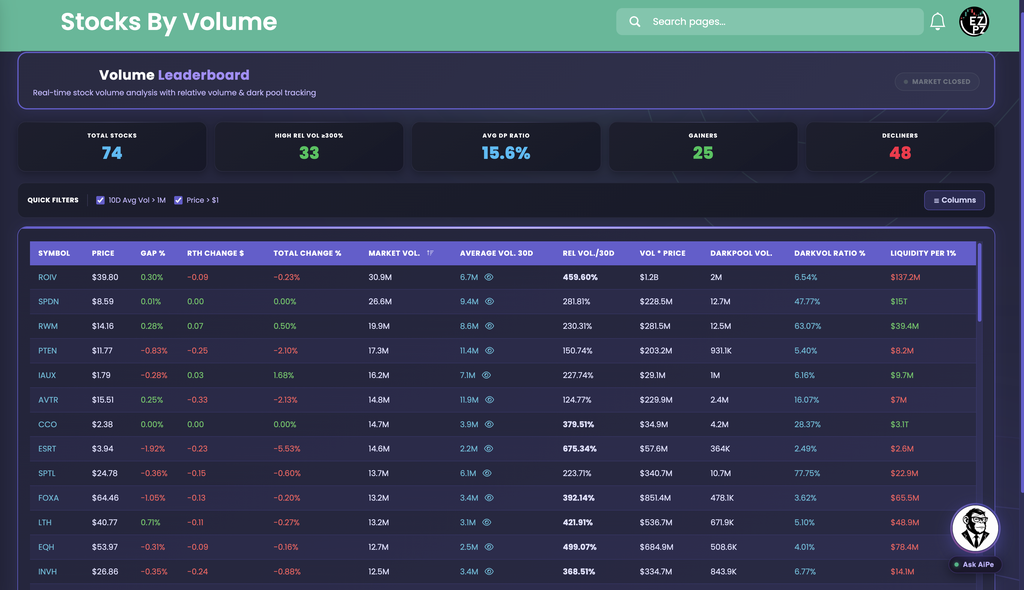
Task: Click the 675.34% rel vol value
Action: 579,449
